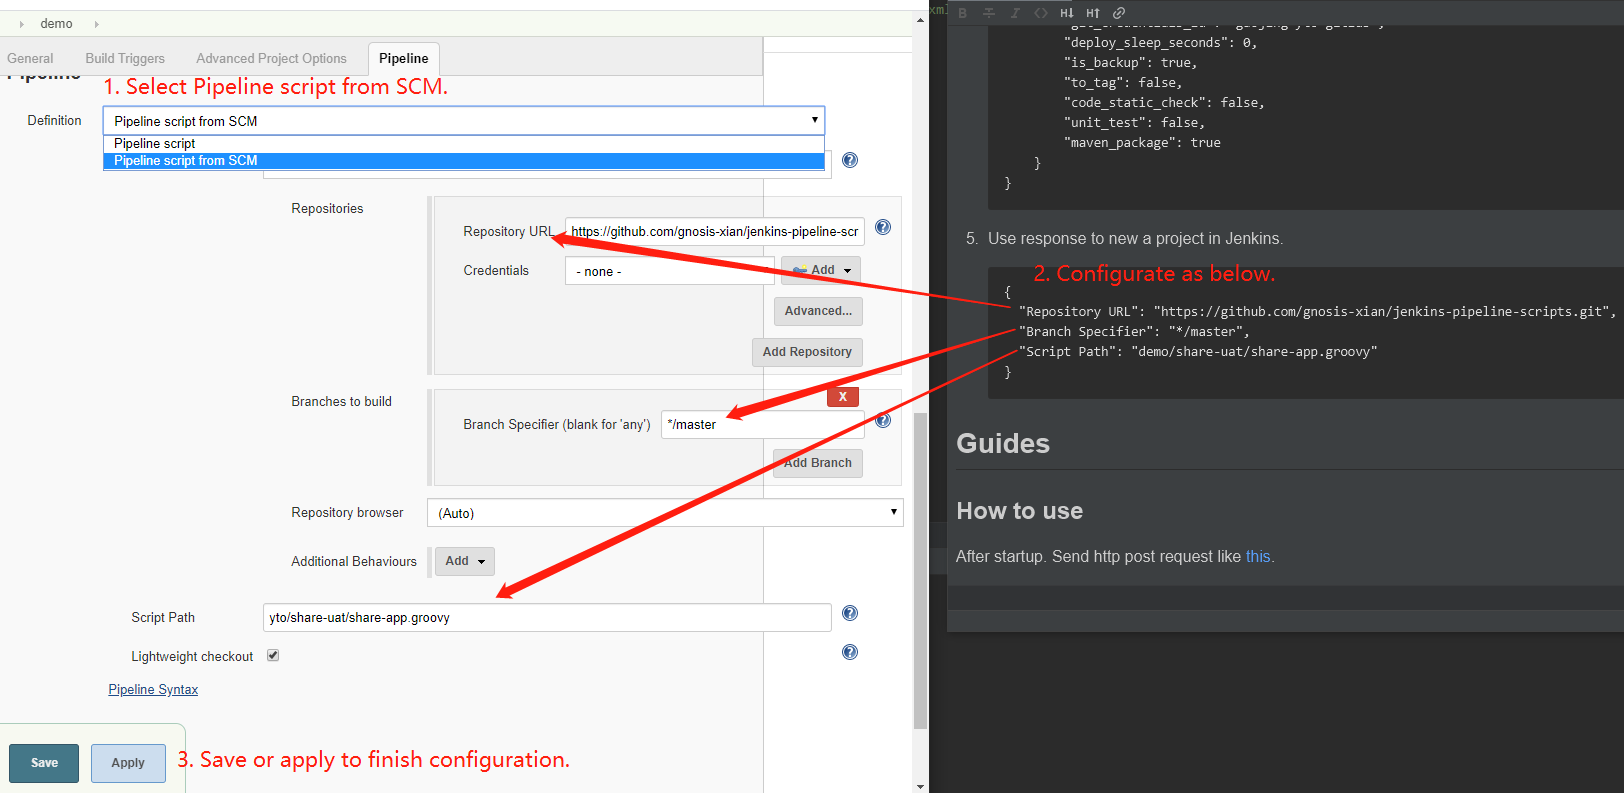The height and width of the screenshot is (793, 1624).
Task: Open the Pipeline Syntax link
Action: (x=153, y=690)
